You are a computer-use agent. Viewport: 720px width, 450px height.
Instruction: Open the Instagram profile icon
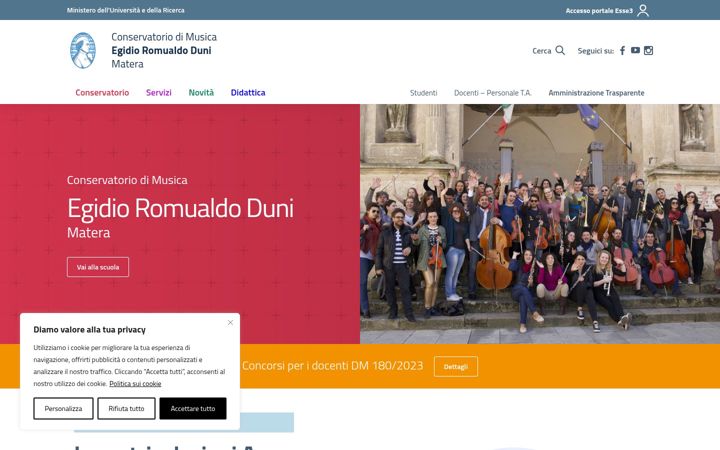(648, 51)
